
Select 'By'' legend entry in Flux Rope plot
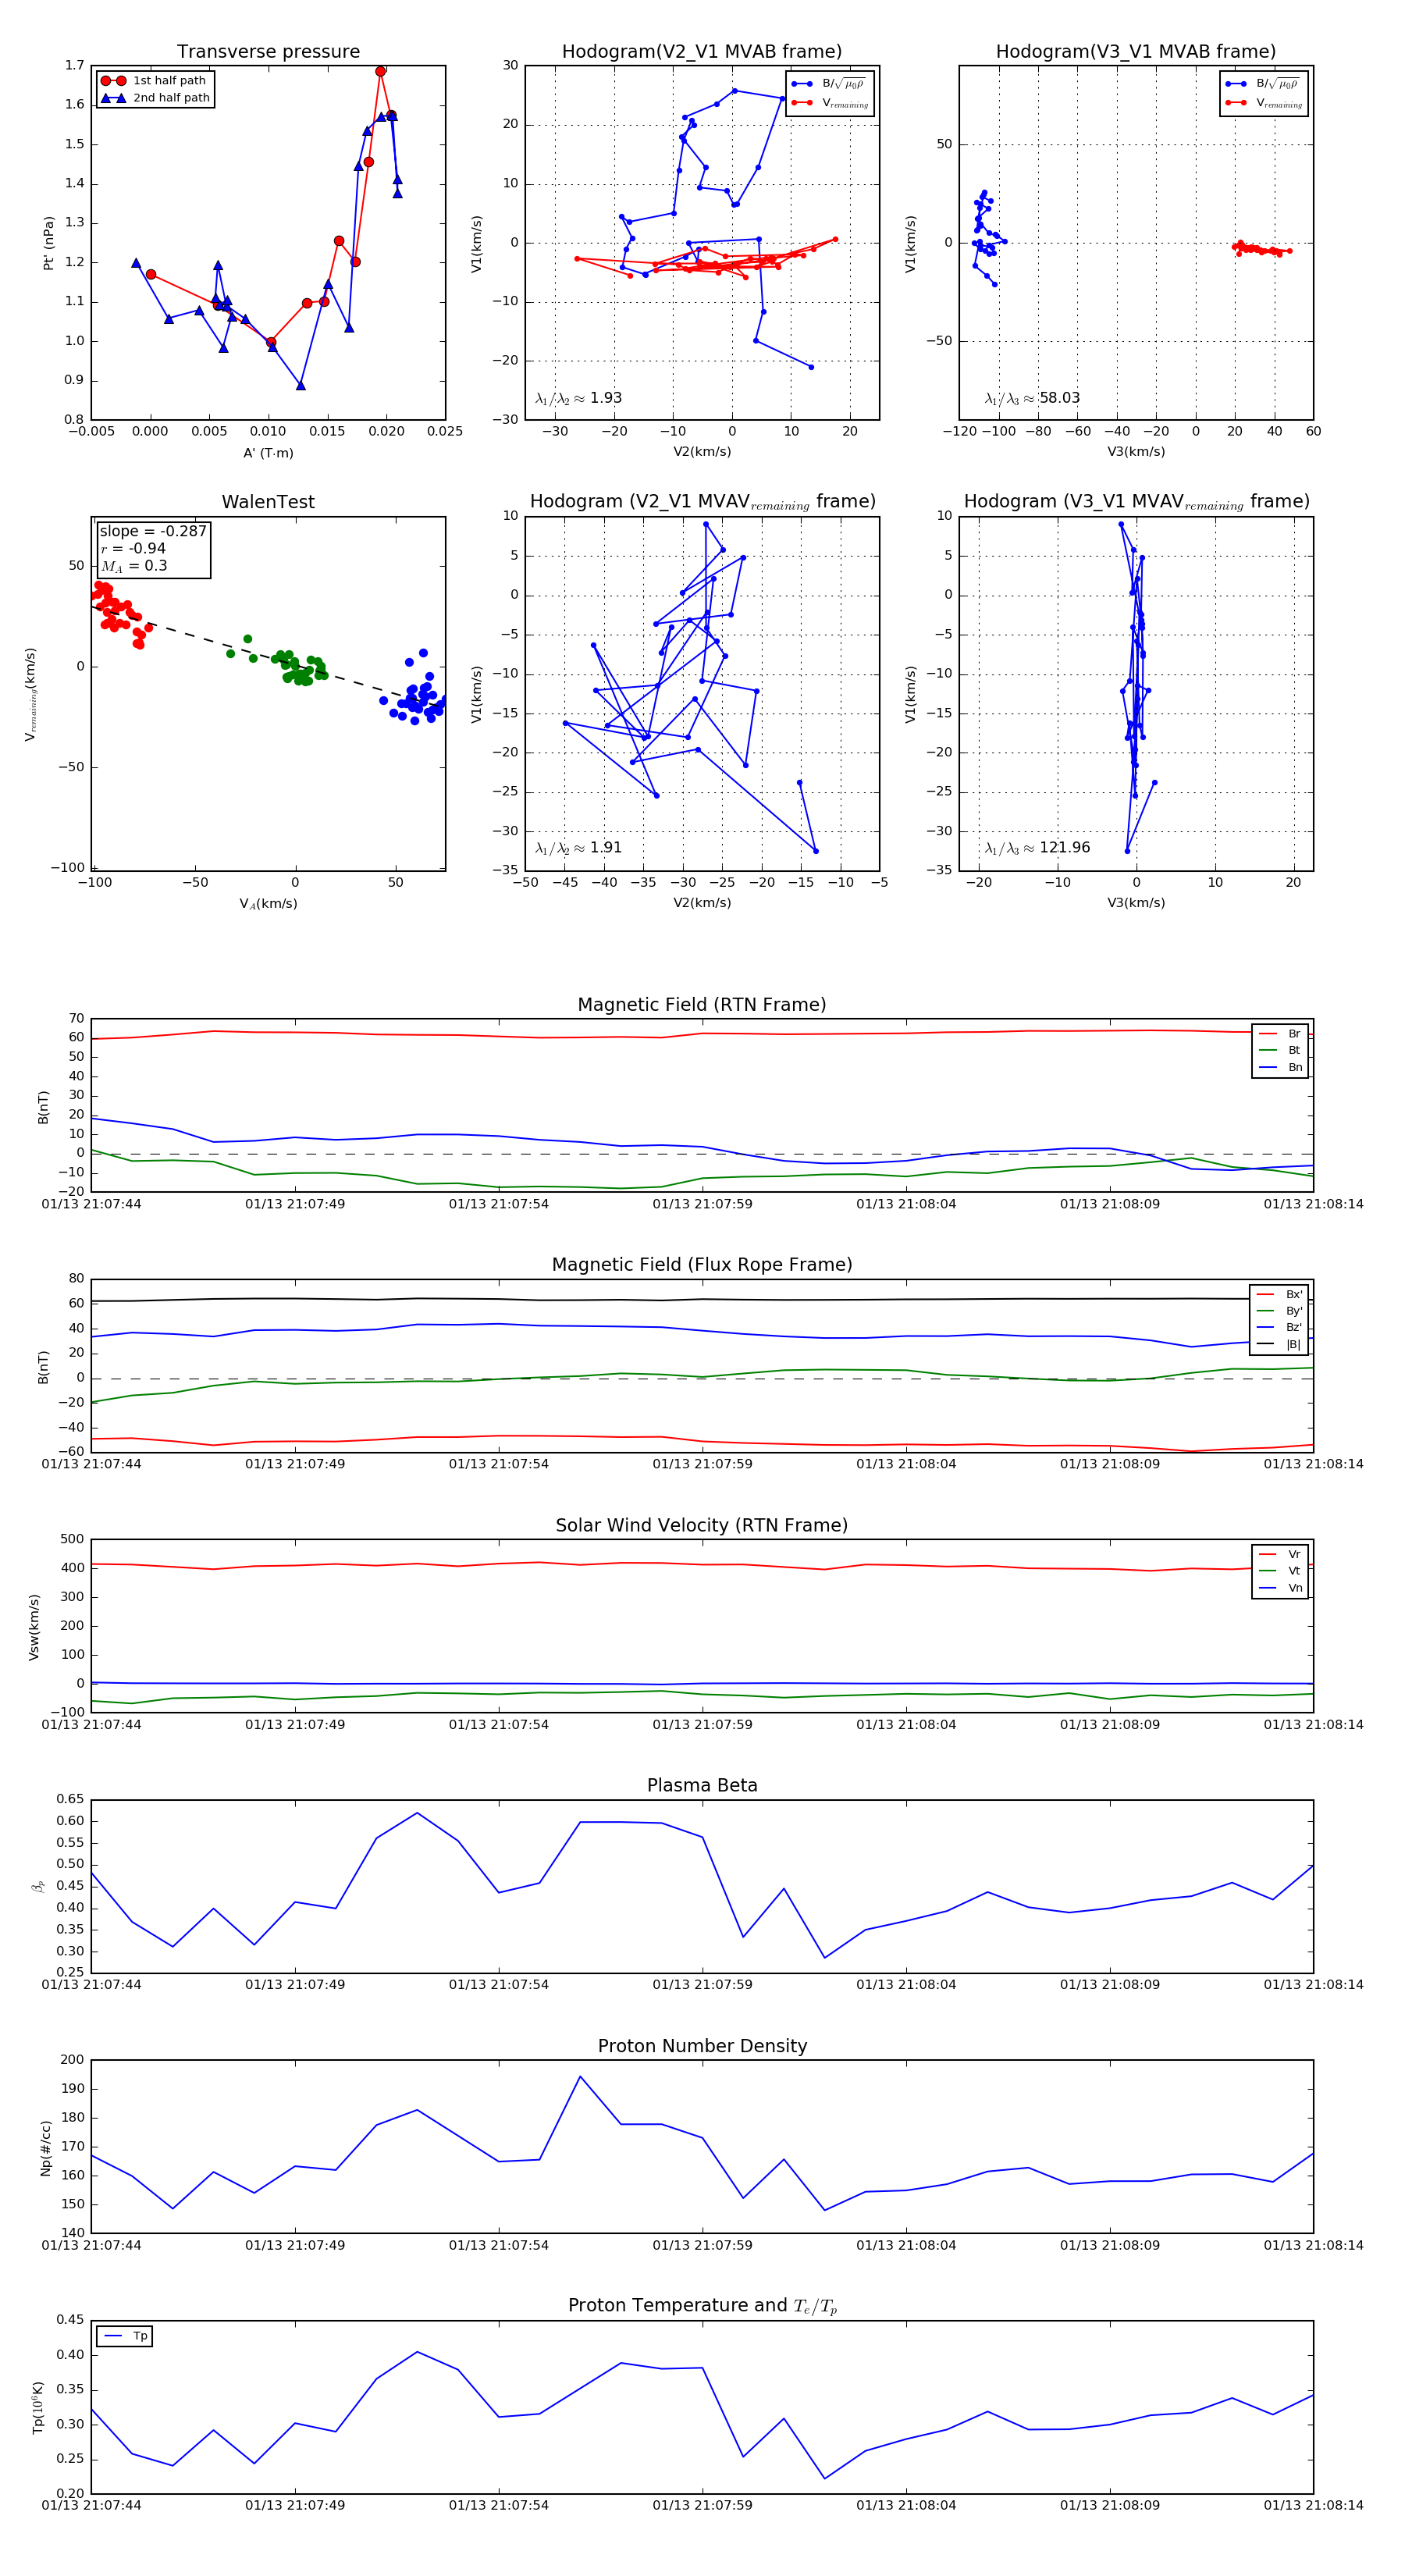[1280, 1311]
